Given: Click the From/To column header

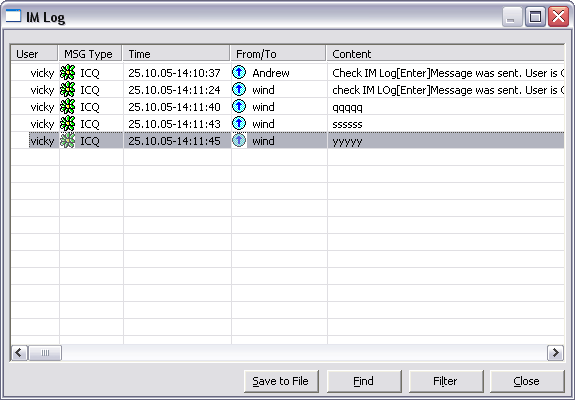Looking at the screenshot, I should click(x=278, y=54).
